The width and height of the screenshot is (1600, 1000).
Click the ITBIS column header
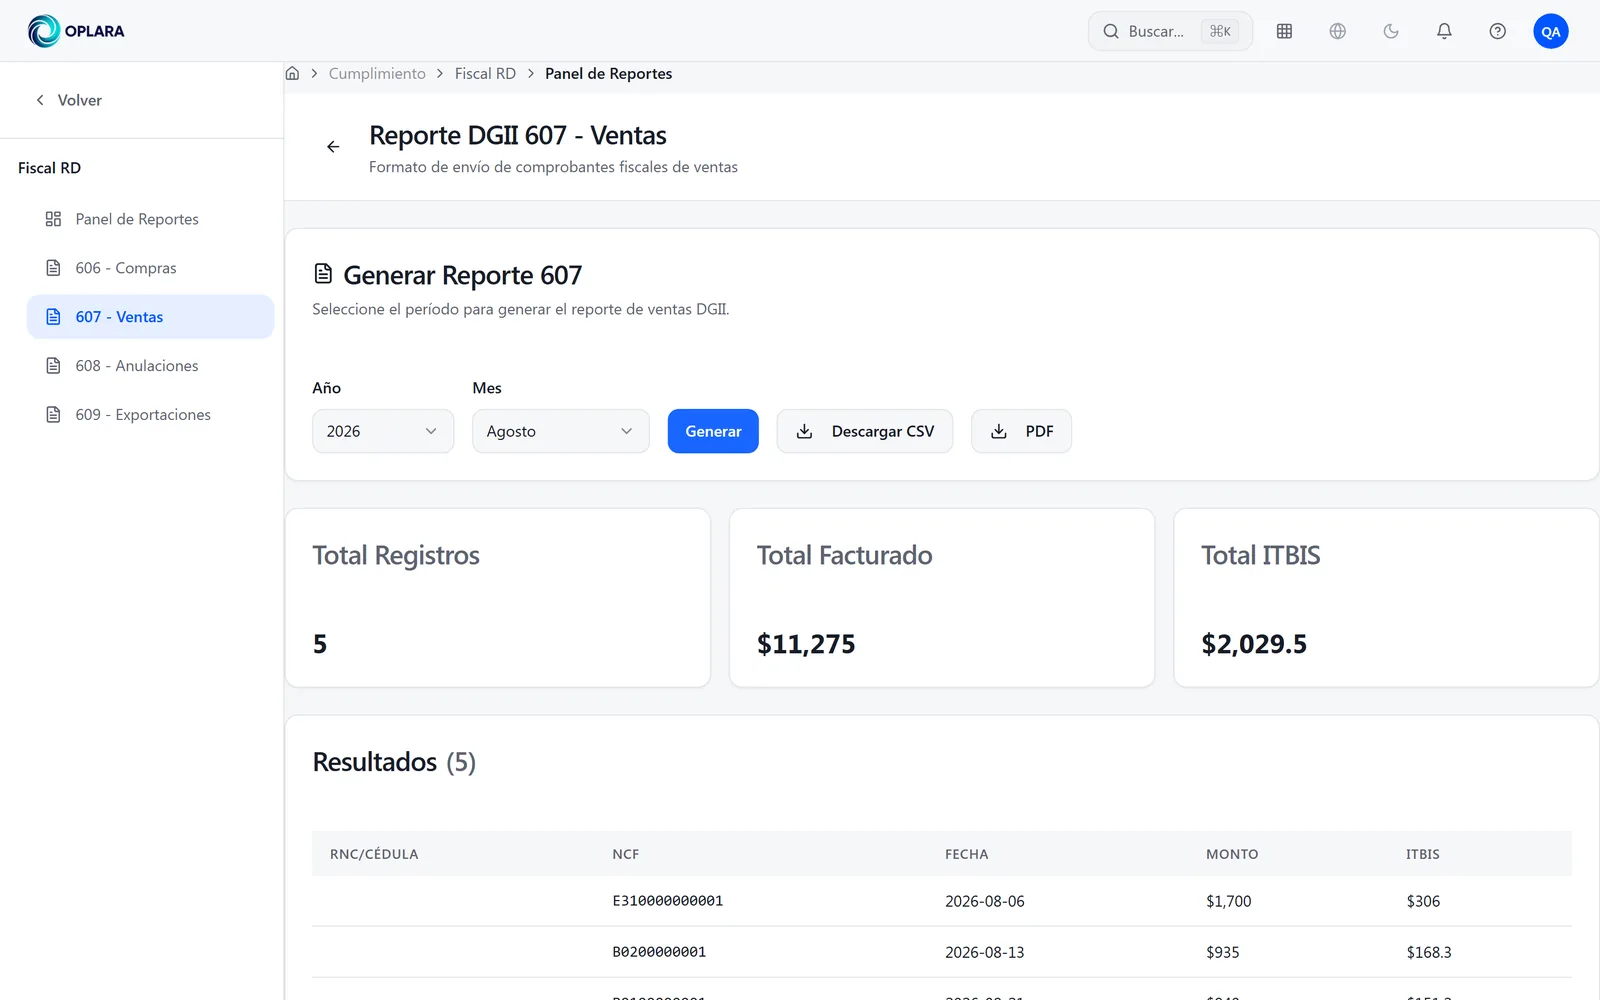click(x=1423, y=854)
